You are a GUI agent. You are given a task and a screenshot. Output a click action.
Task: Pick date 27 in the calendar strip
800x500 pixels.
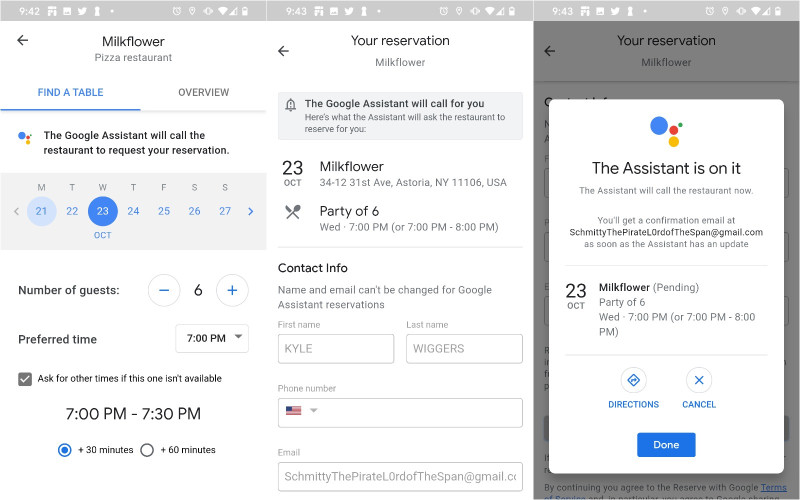(225, 211)
